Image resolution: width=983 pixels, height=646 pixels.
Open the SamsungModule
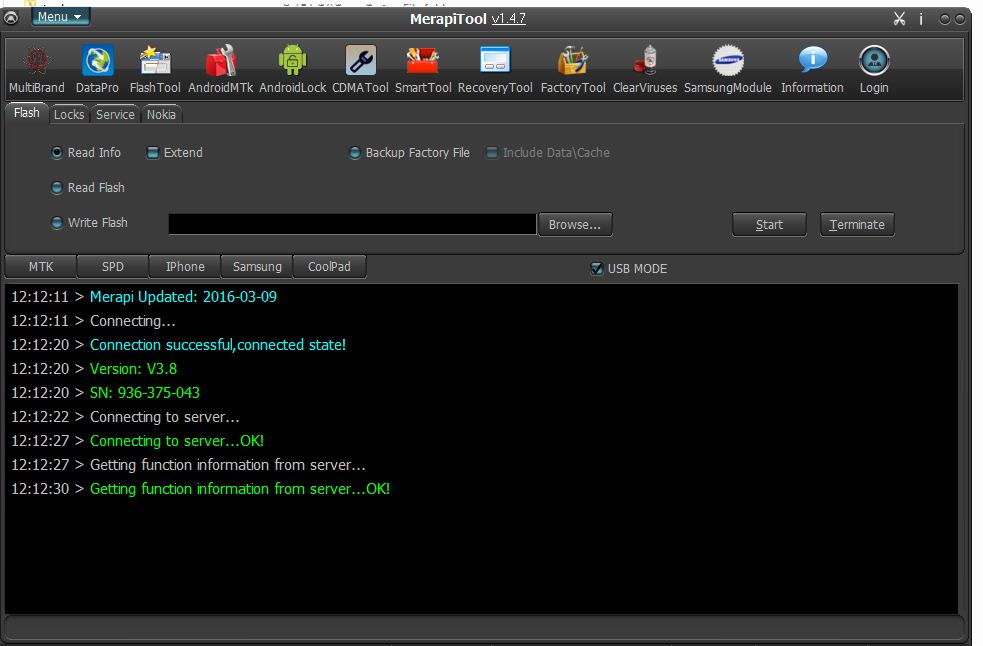click(728, 69)
